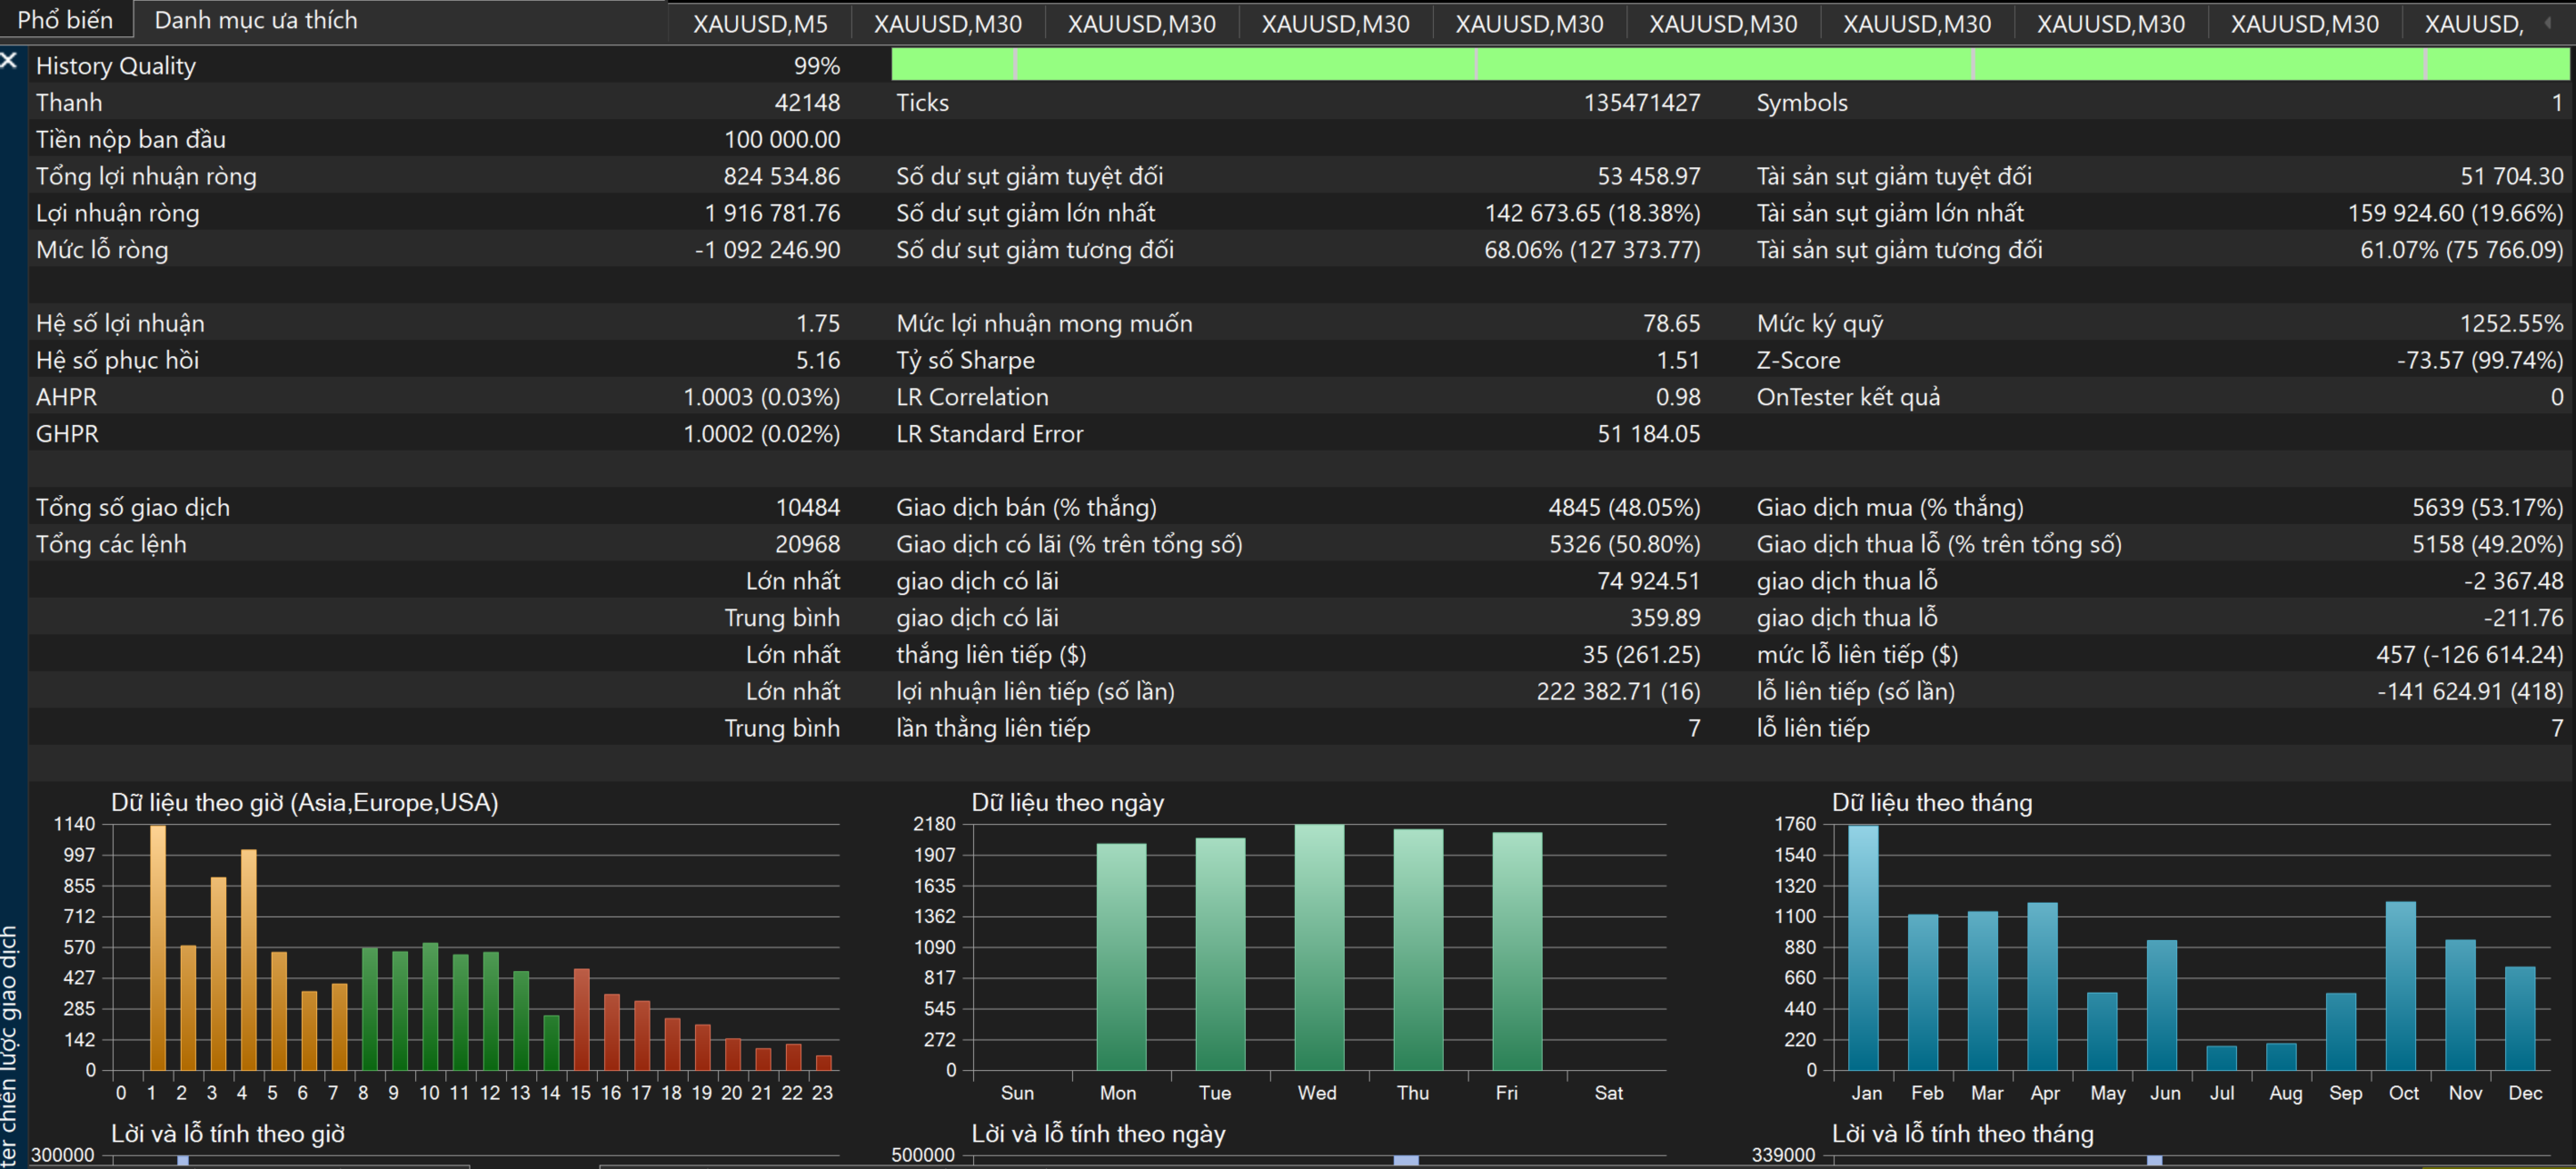The width and height of the screenshot is (2576, 1169).
Task: Click the Ticks count 135471427
Action: click(1641, 103)
